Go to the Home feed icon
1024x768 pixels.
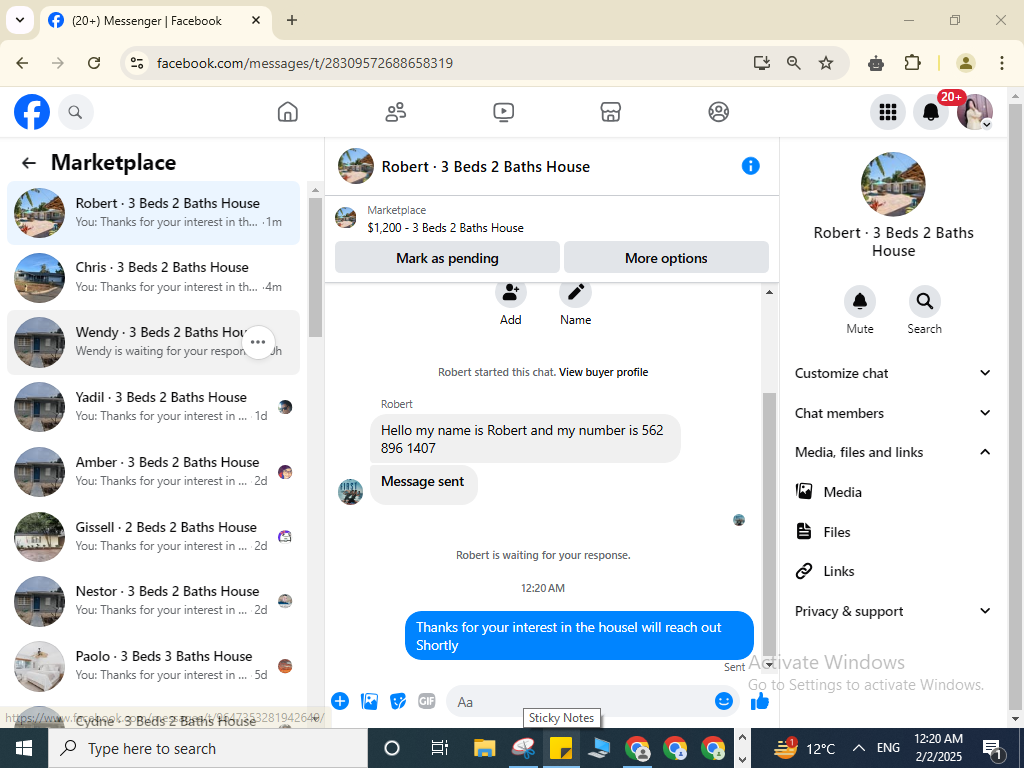point(287,112)
